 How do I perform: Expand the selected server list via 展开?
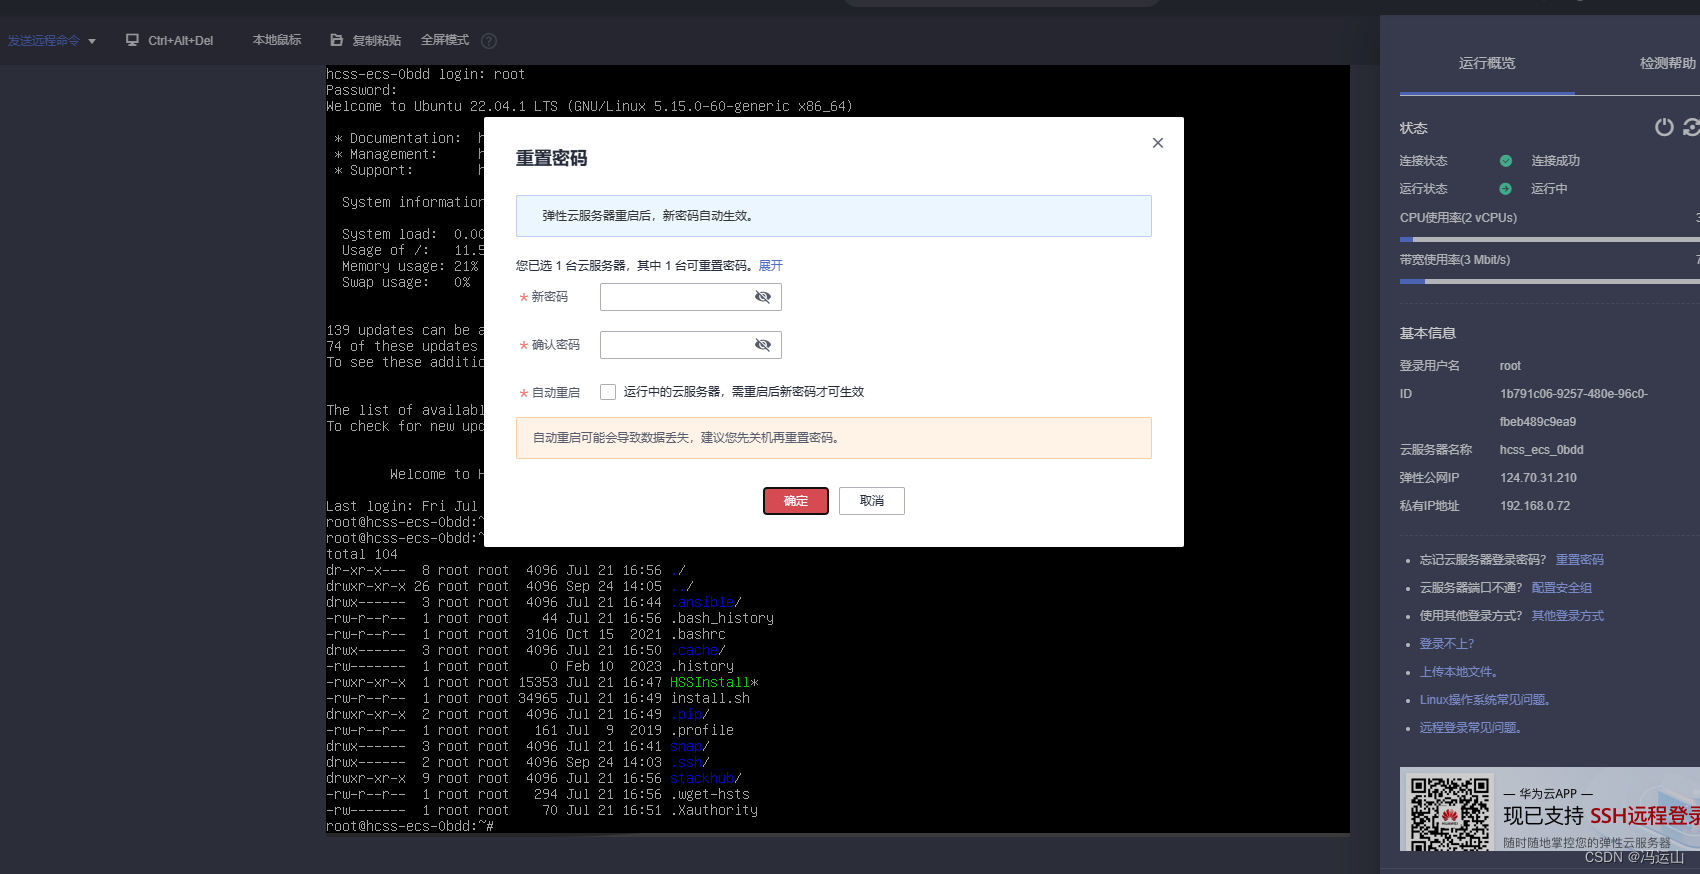(770, 266)
